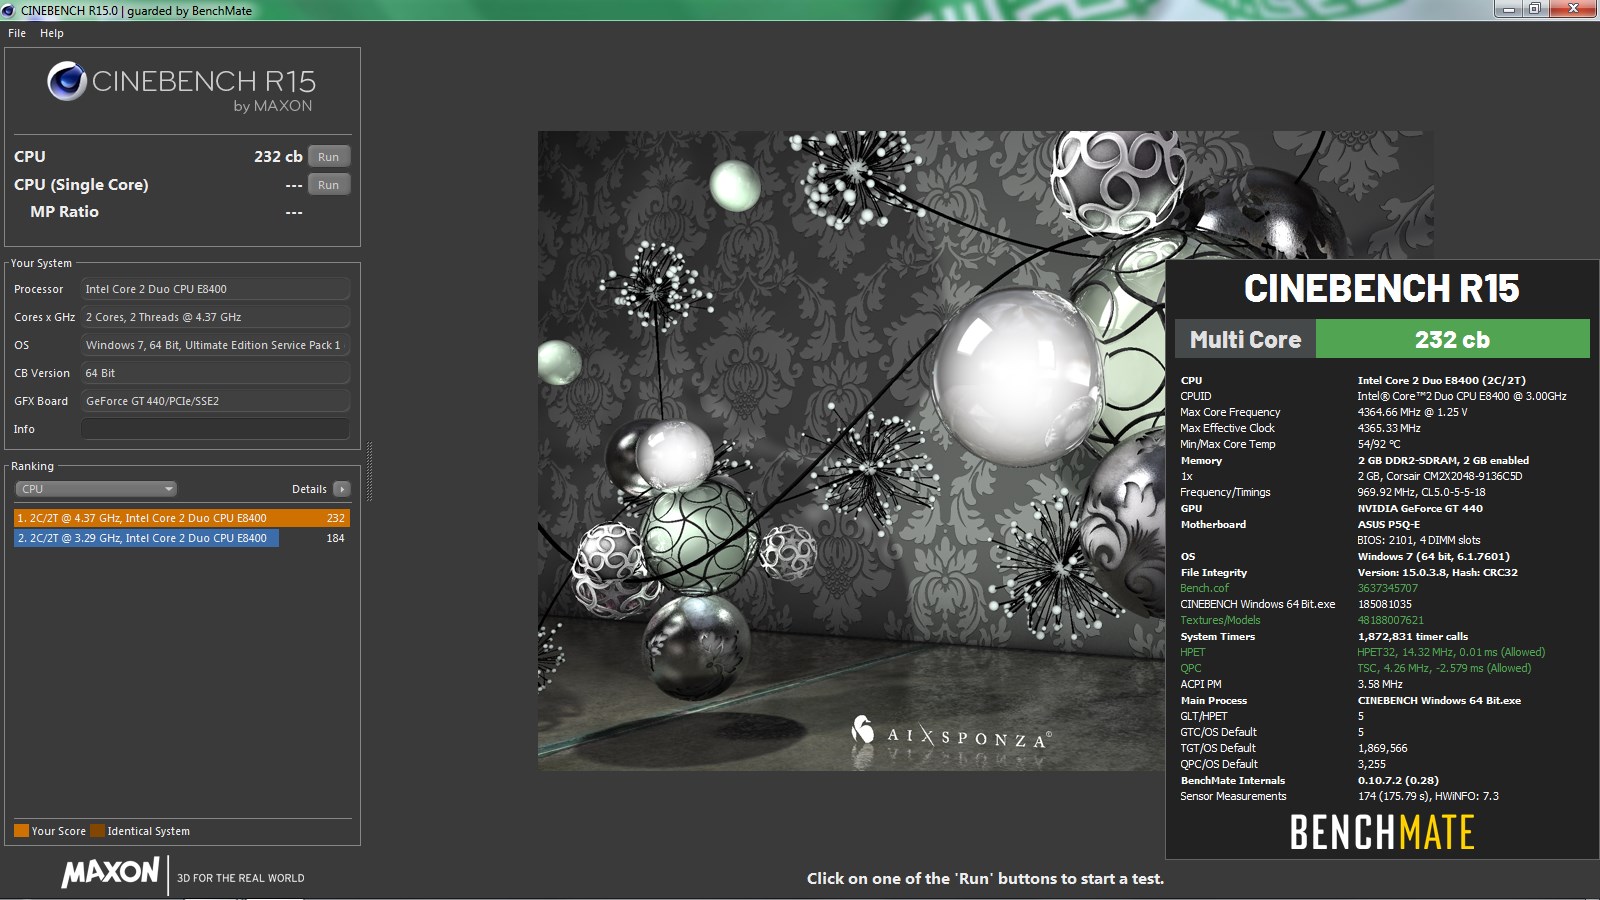Open the File menu

click(x=17, y=33)
